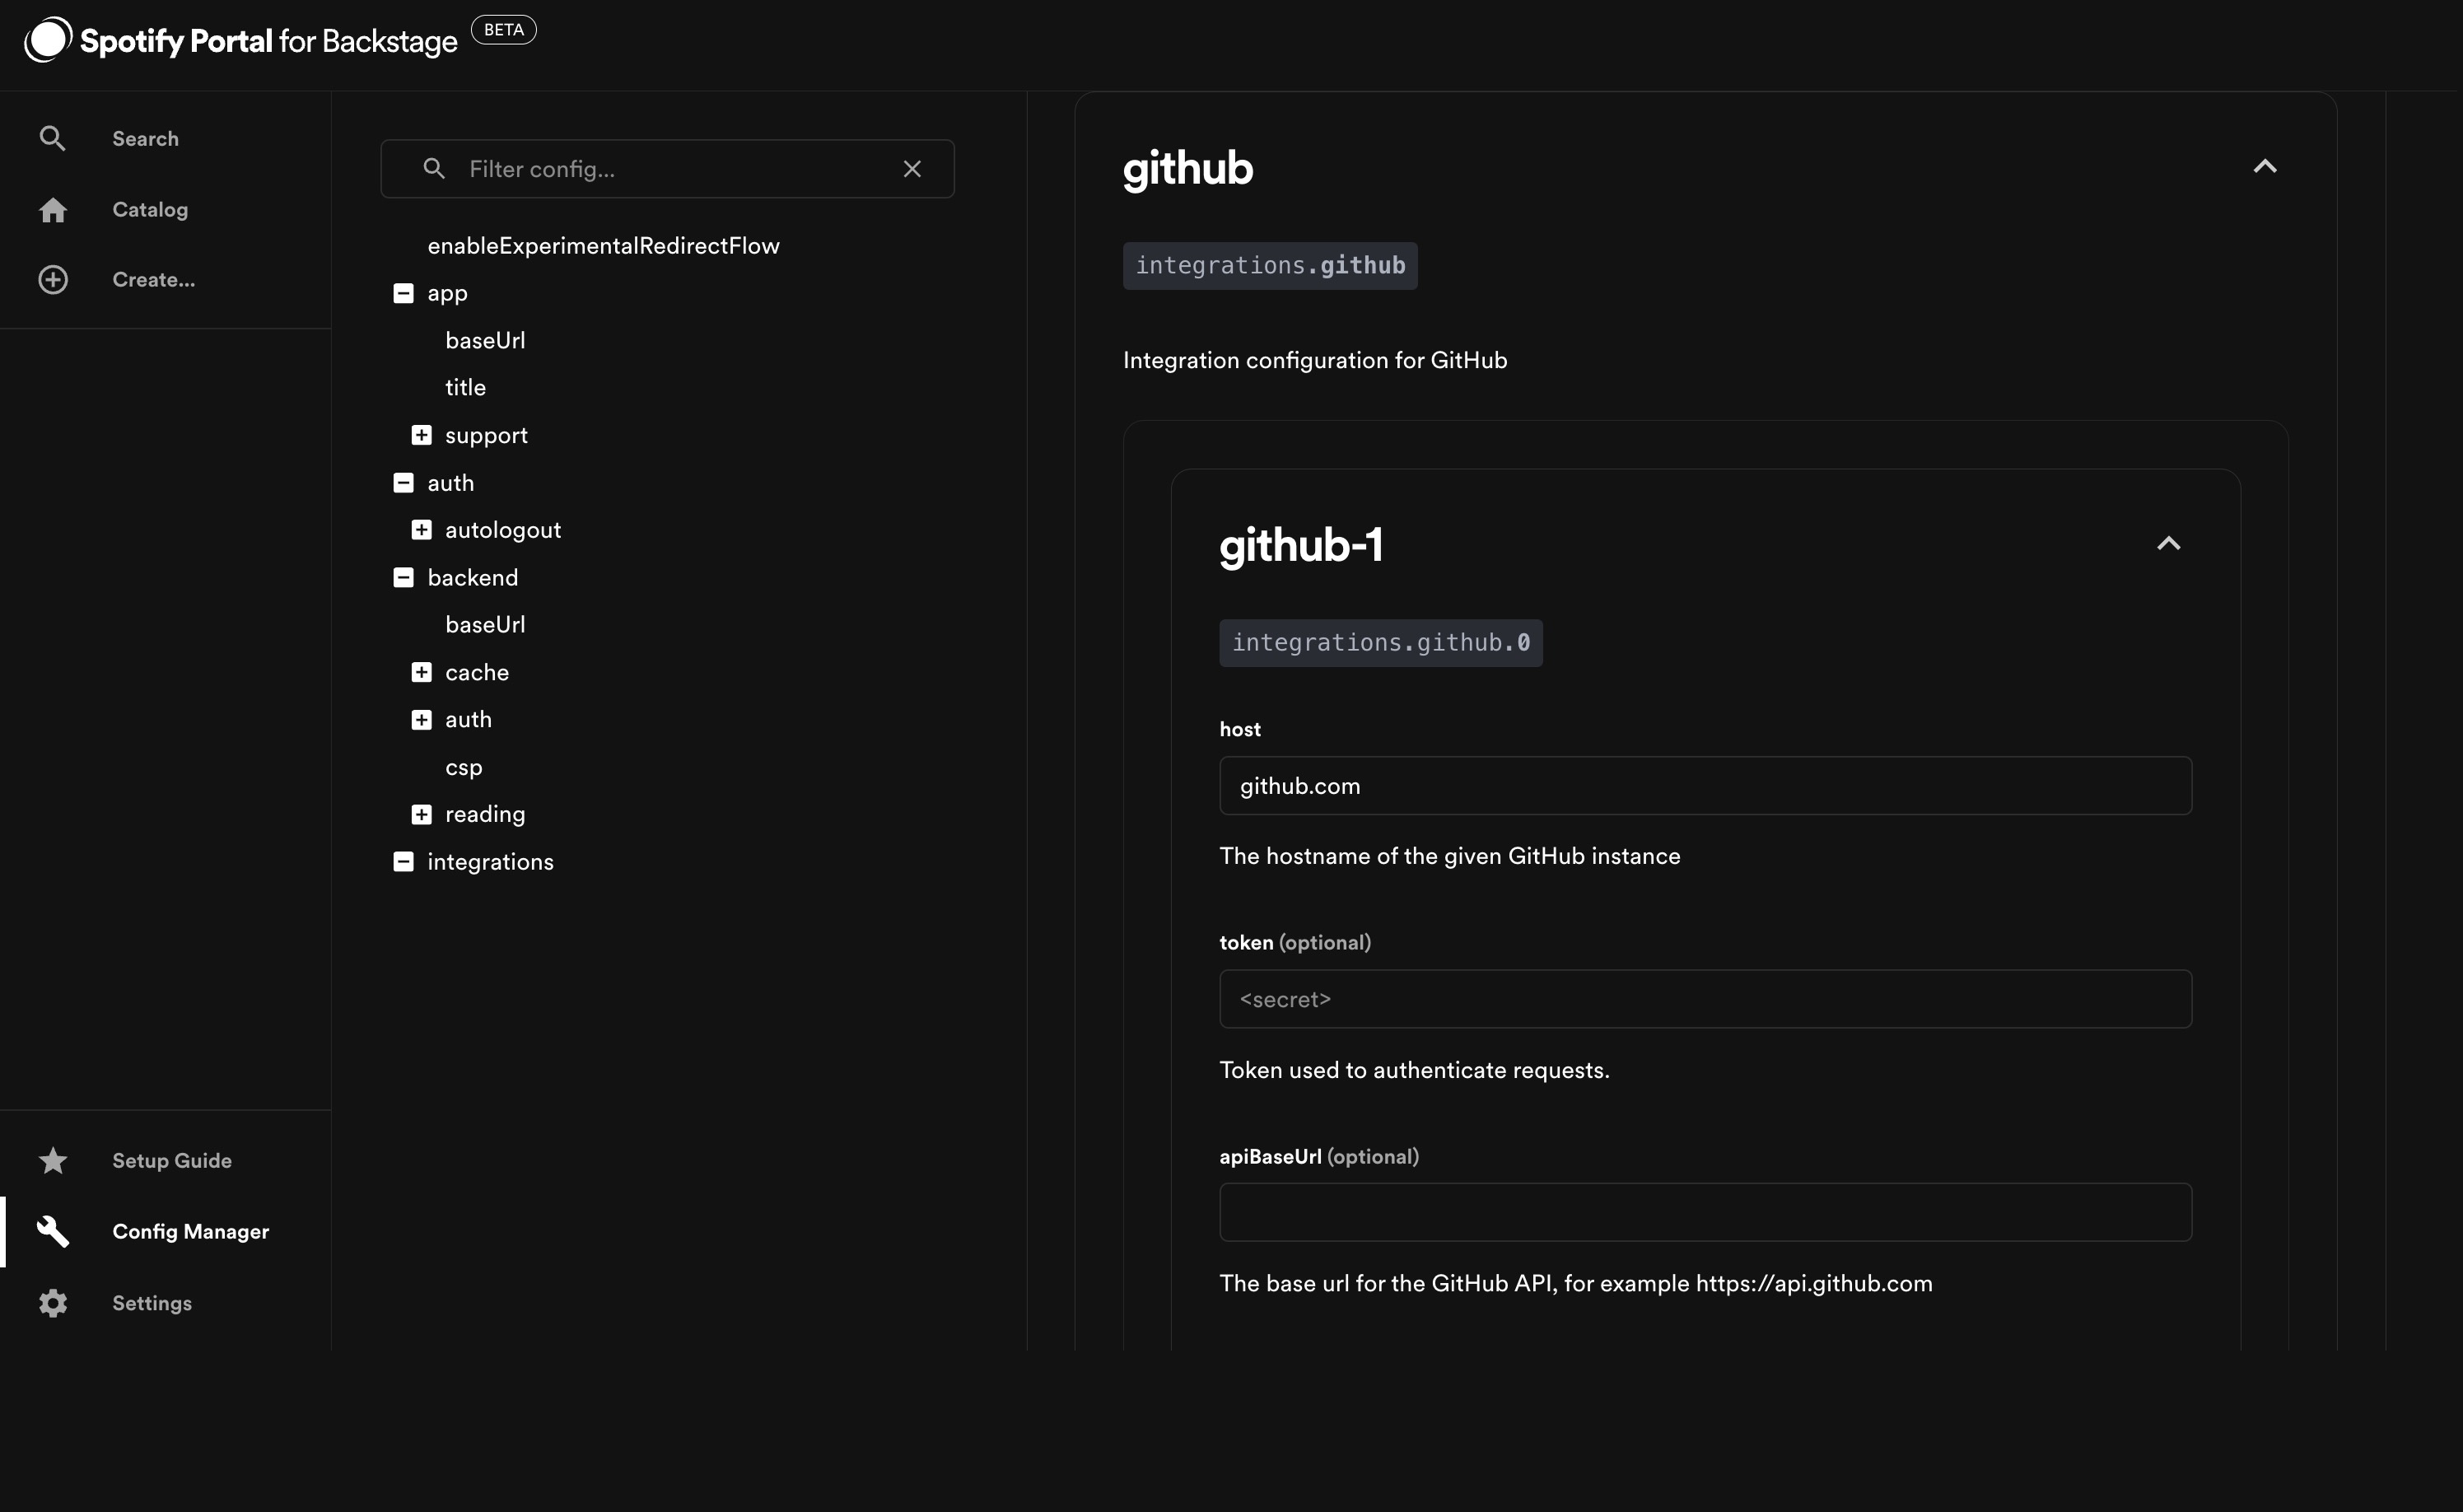Select integrations.github.0 label tag
This screenshot has height=1512, width=2463.
[1381, 642]
